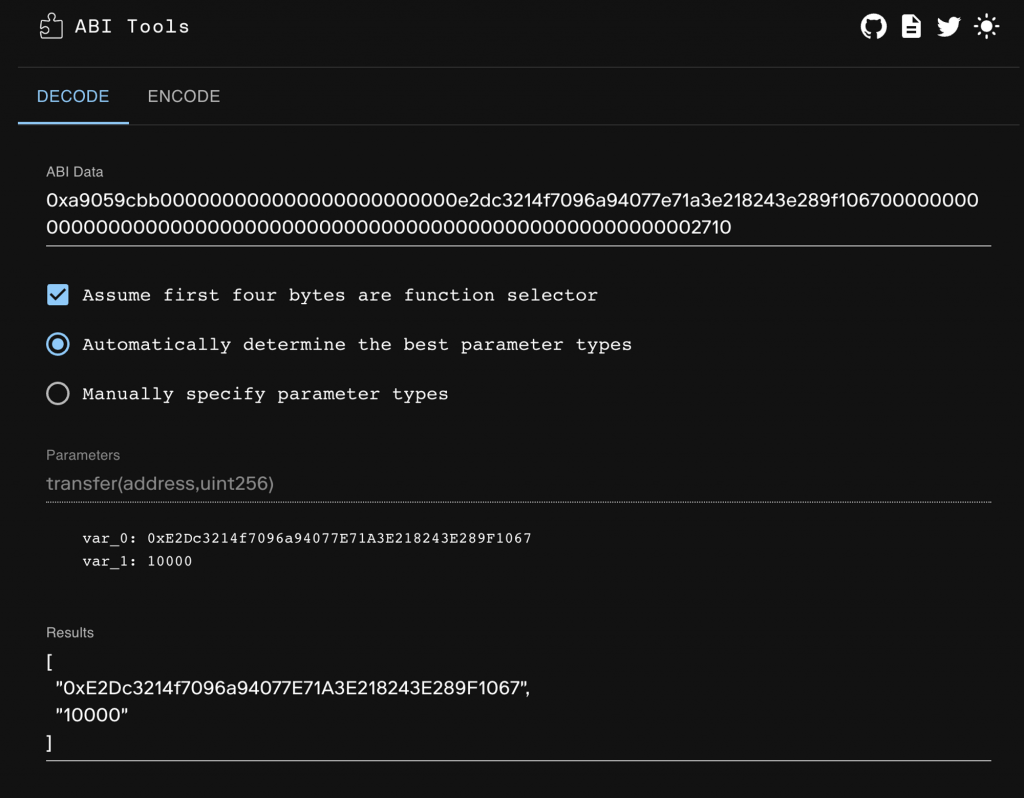
Task: Toggle light theme with the sun icon
Action: click(986, 27)
